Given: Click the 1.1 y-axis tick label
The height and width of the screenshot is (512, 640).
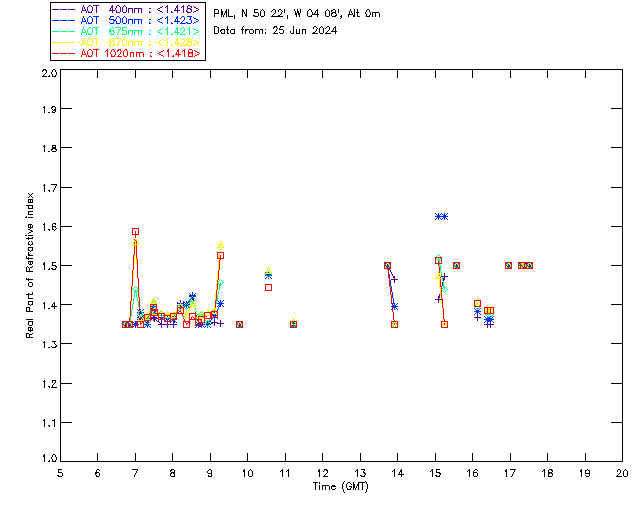Looking at the screenshot, I should pos(49,423).
